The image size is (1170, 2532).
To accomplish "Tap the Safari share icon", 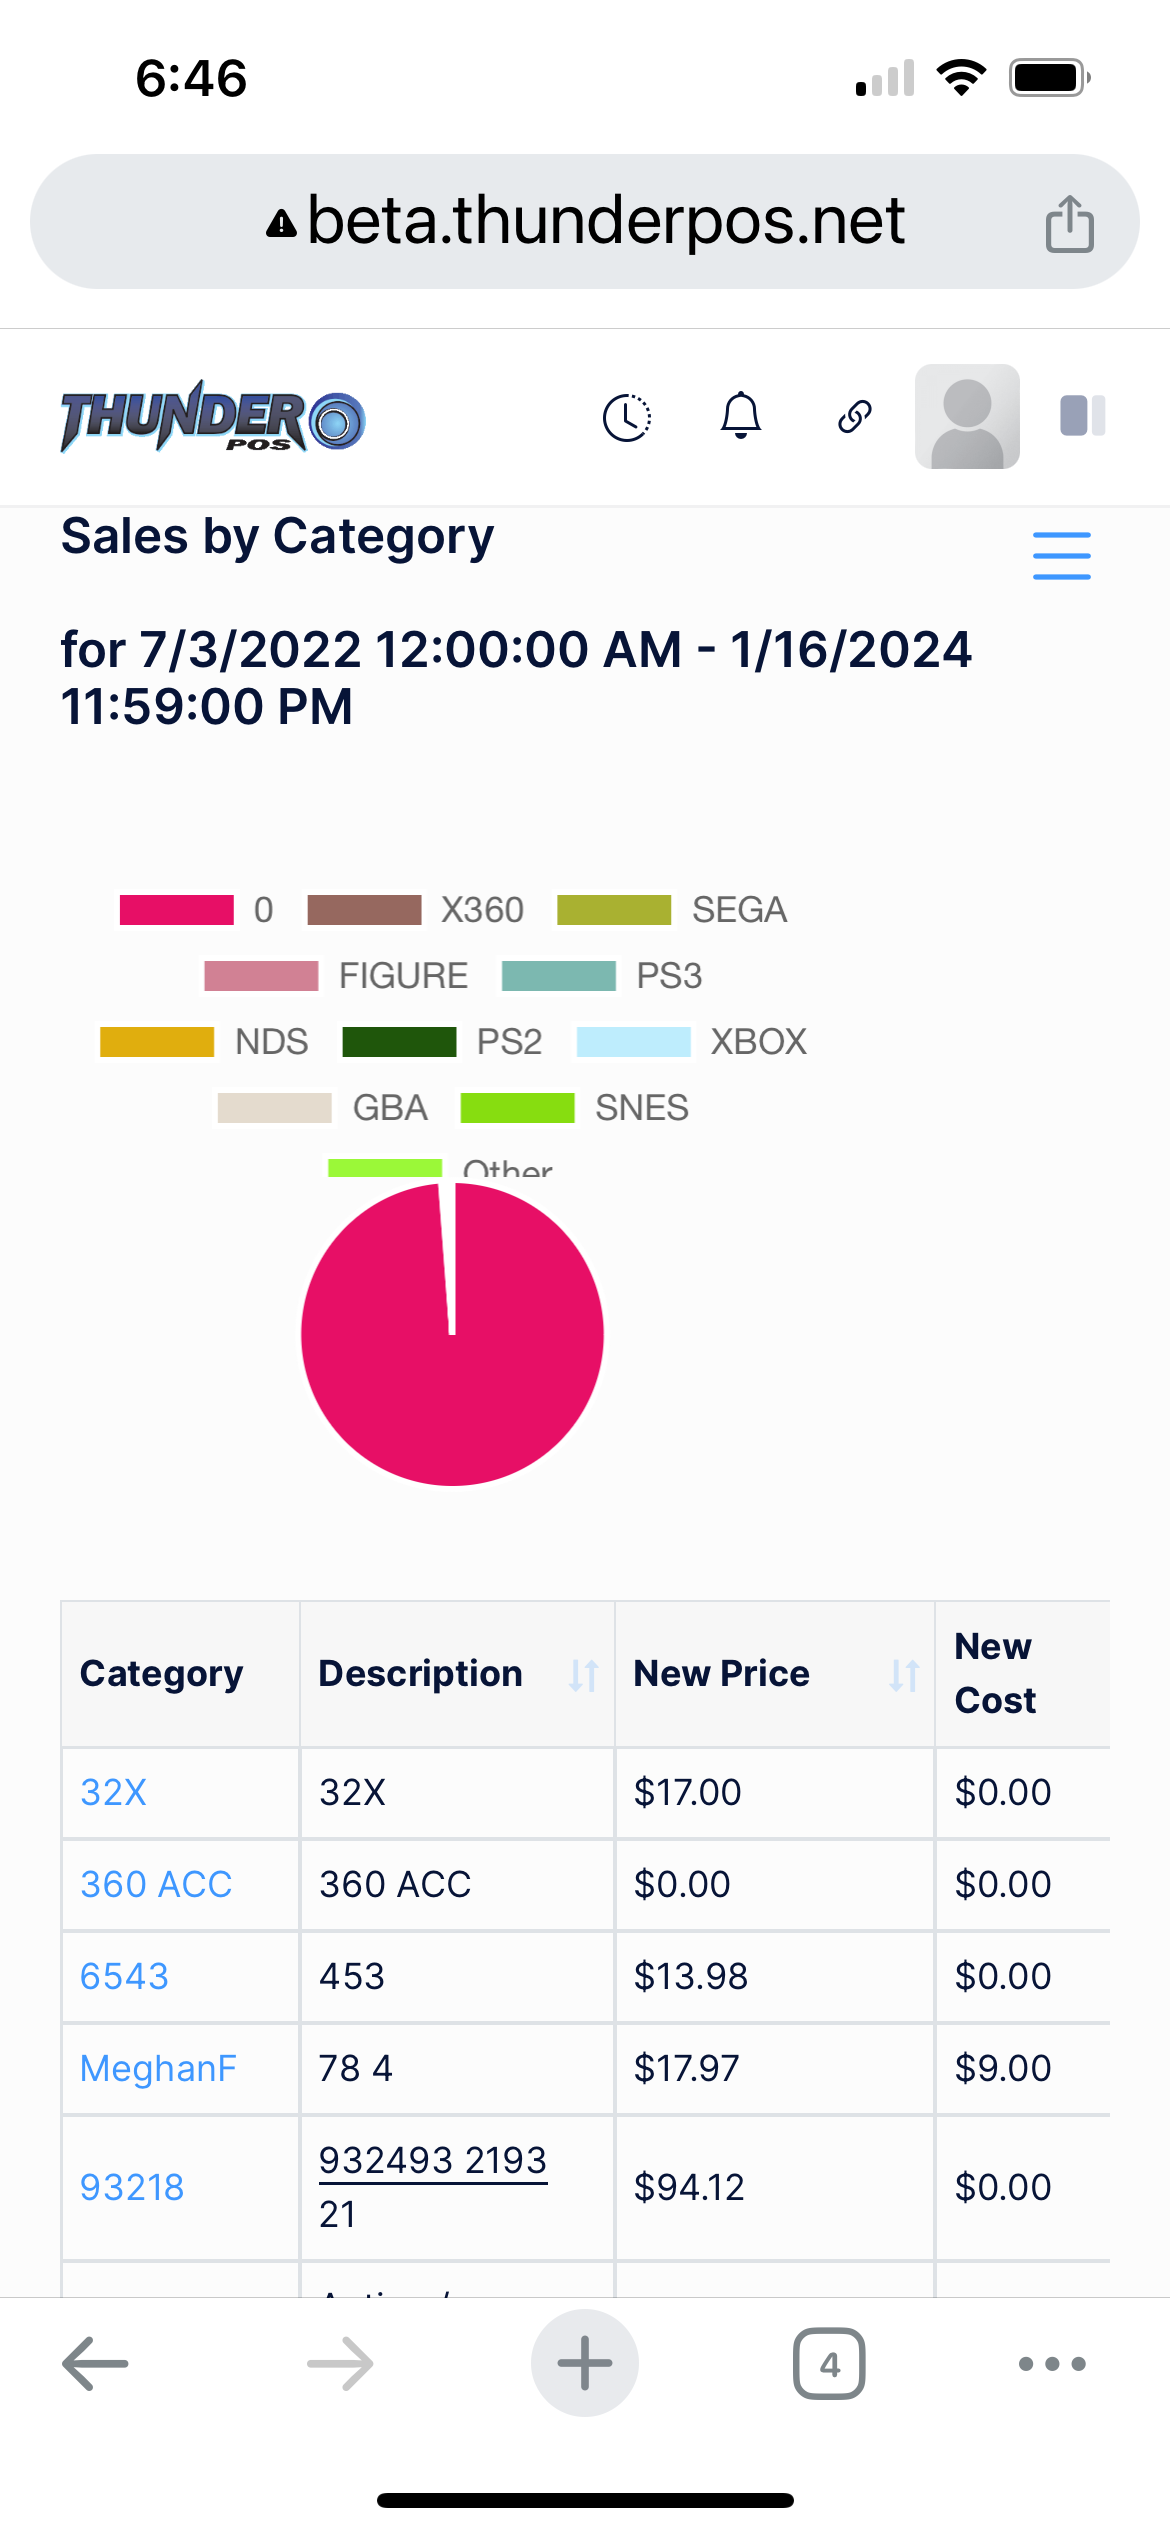I will (1071, 222).
